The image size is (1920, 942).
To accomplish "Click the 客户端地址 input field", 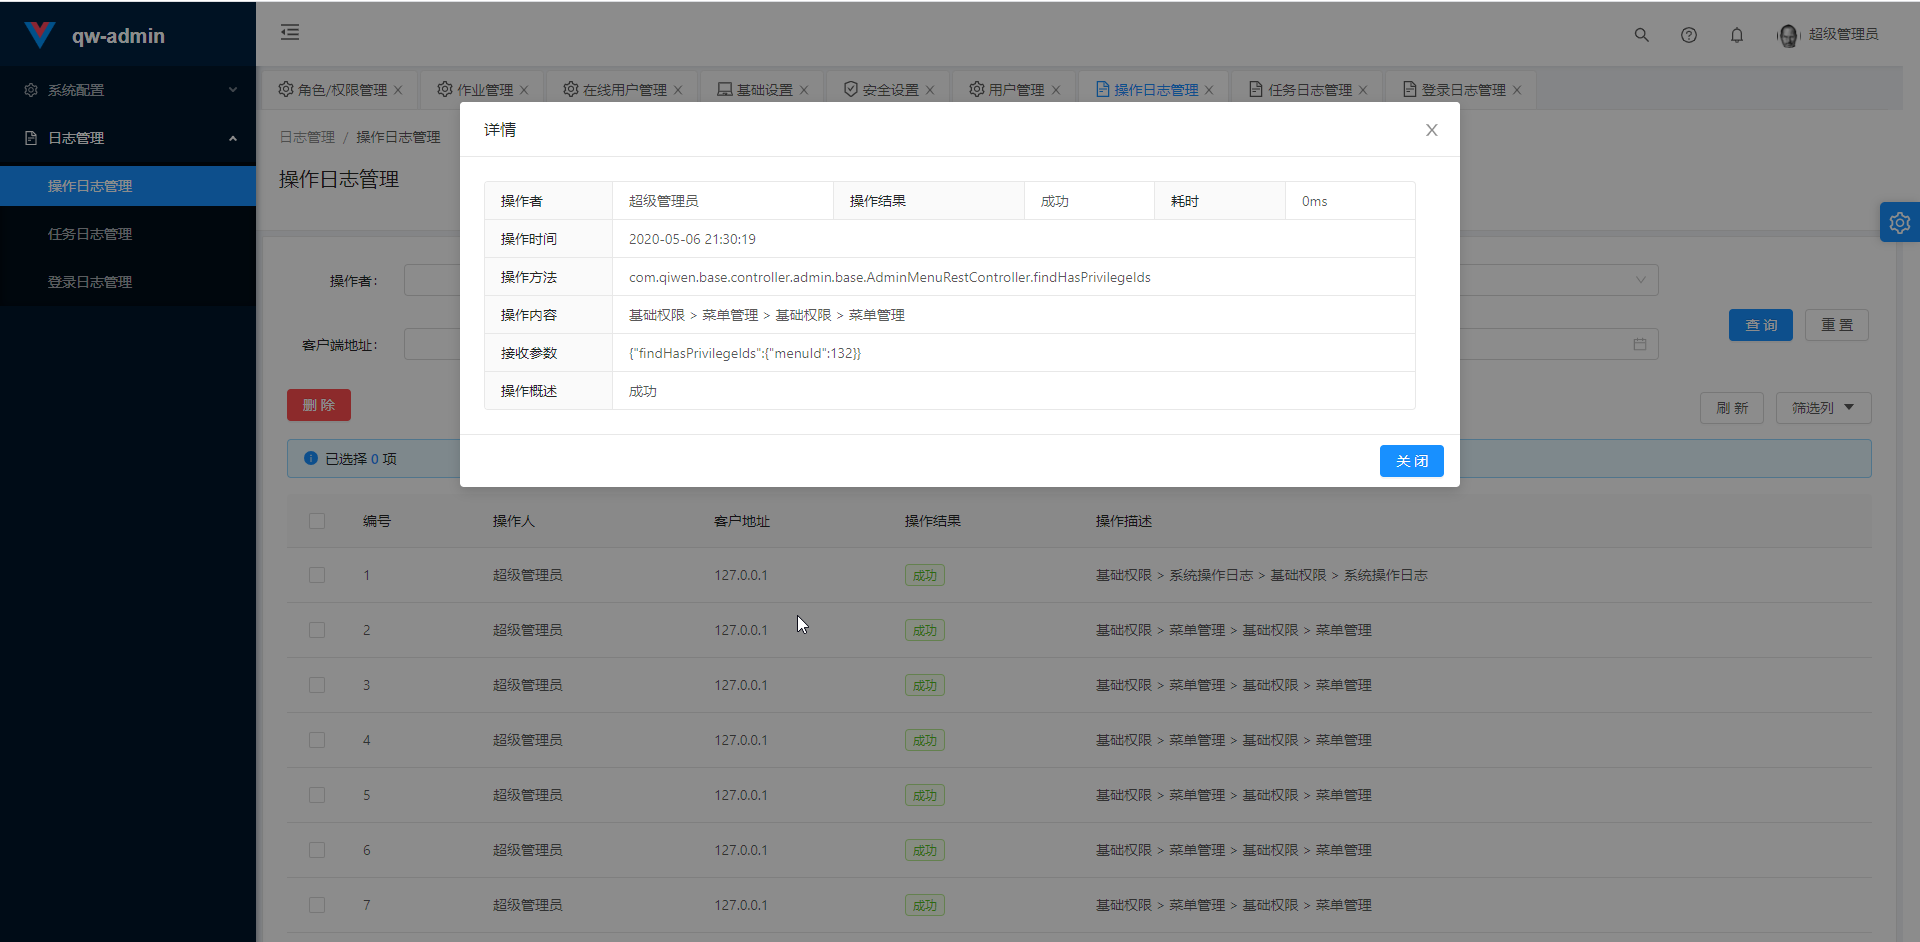I will tap(431, 344).
